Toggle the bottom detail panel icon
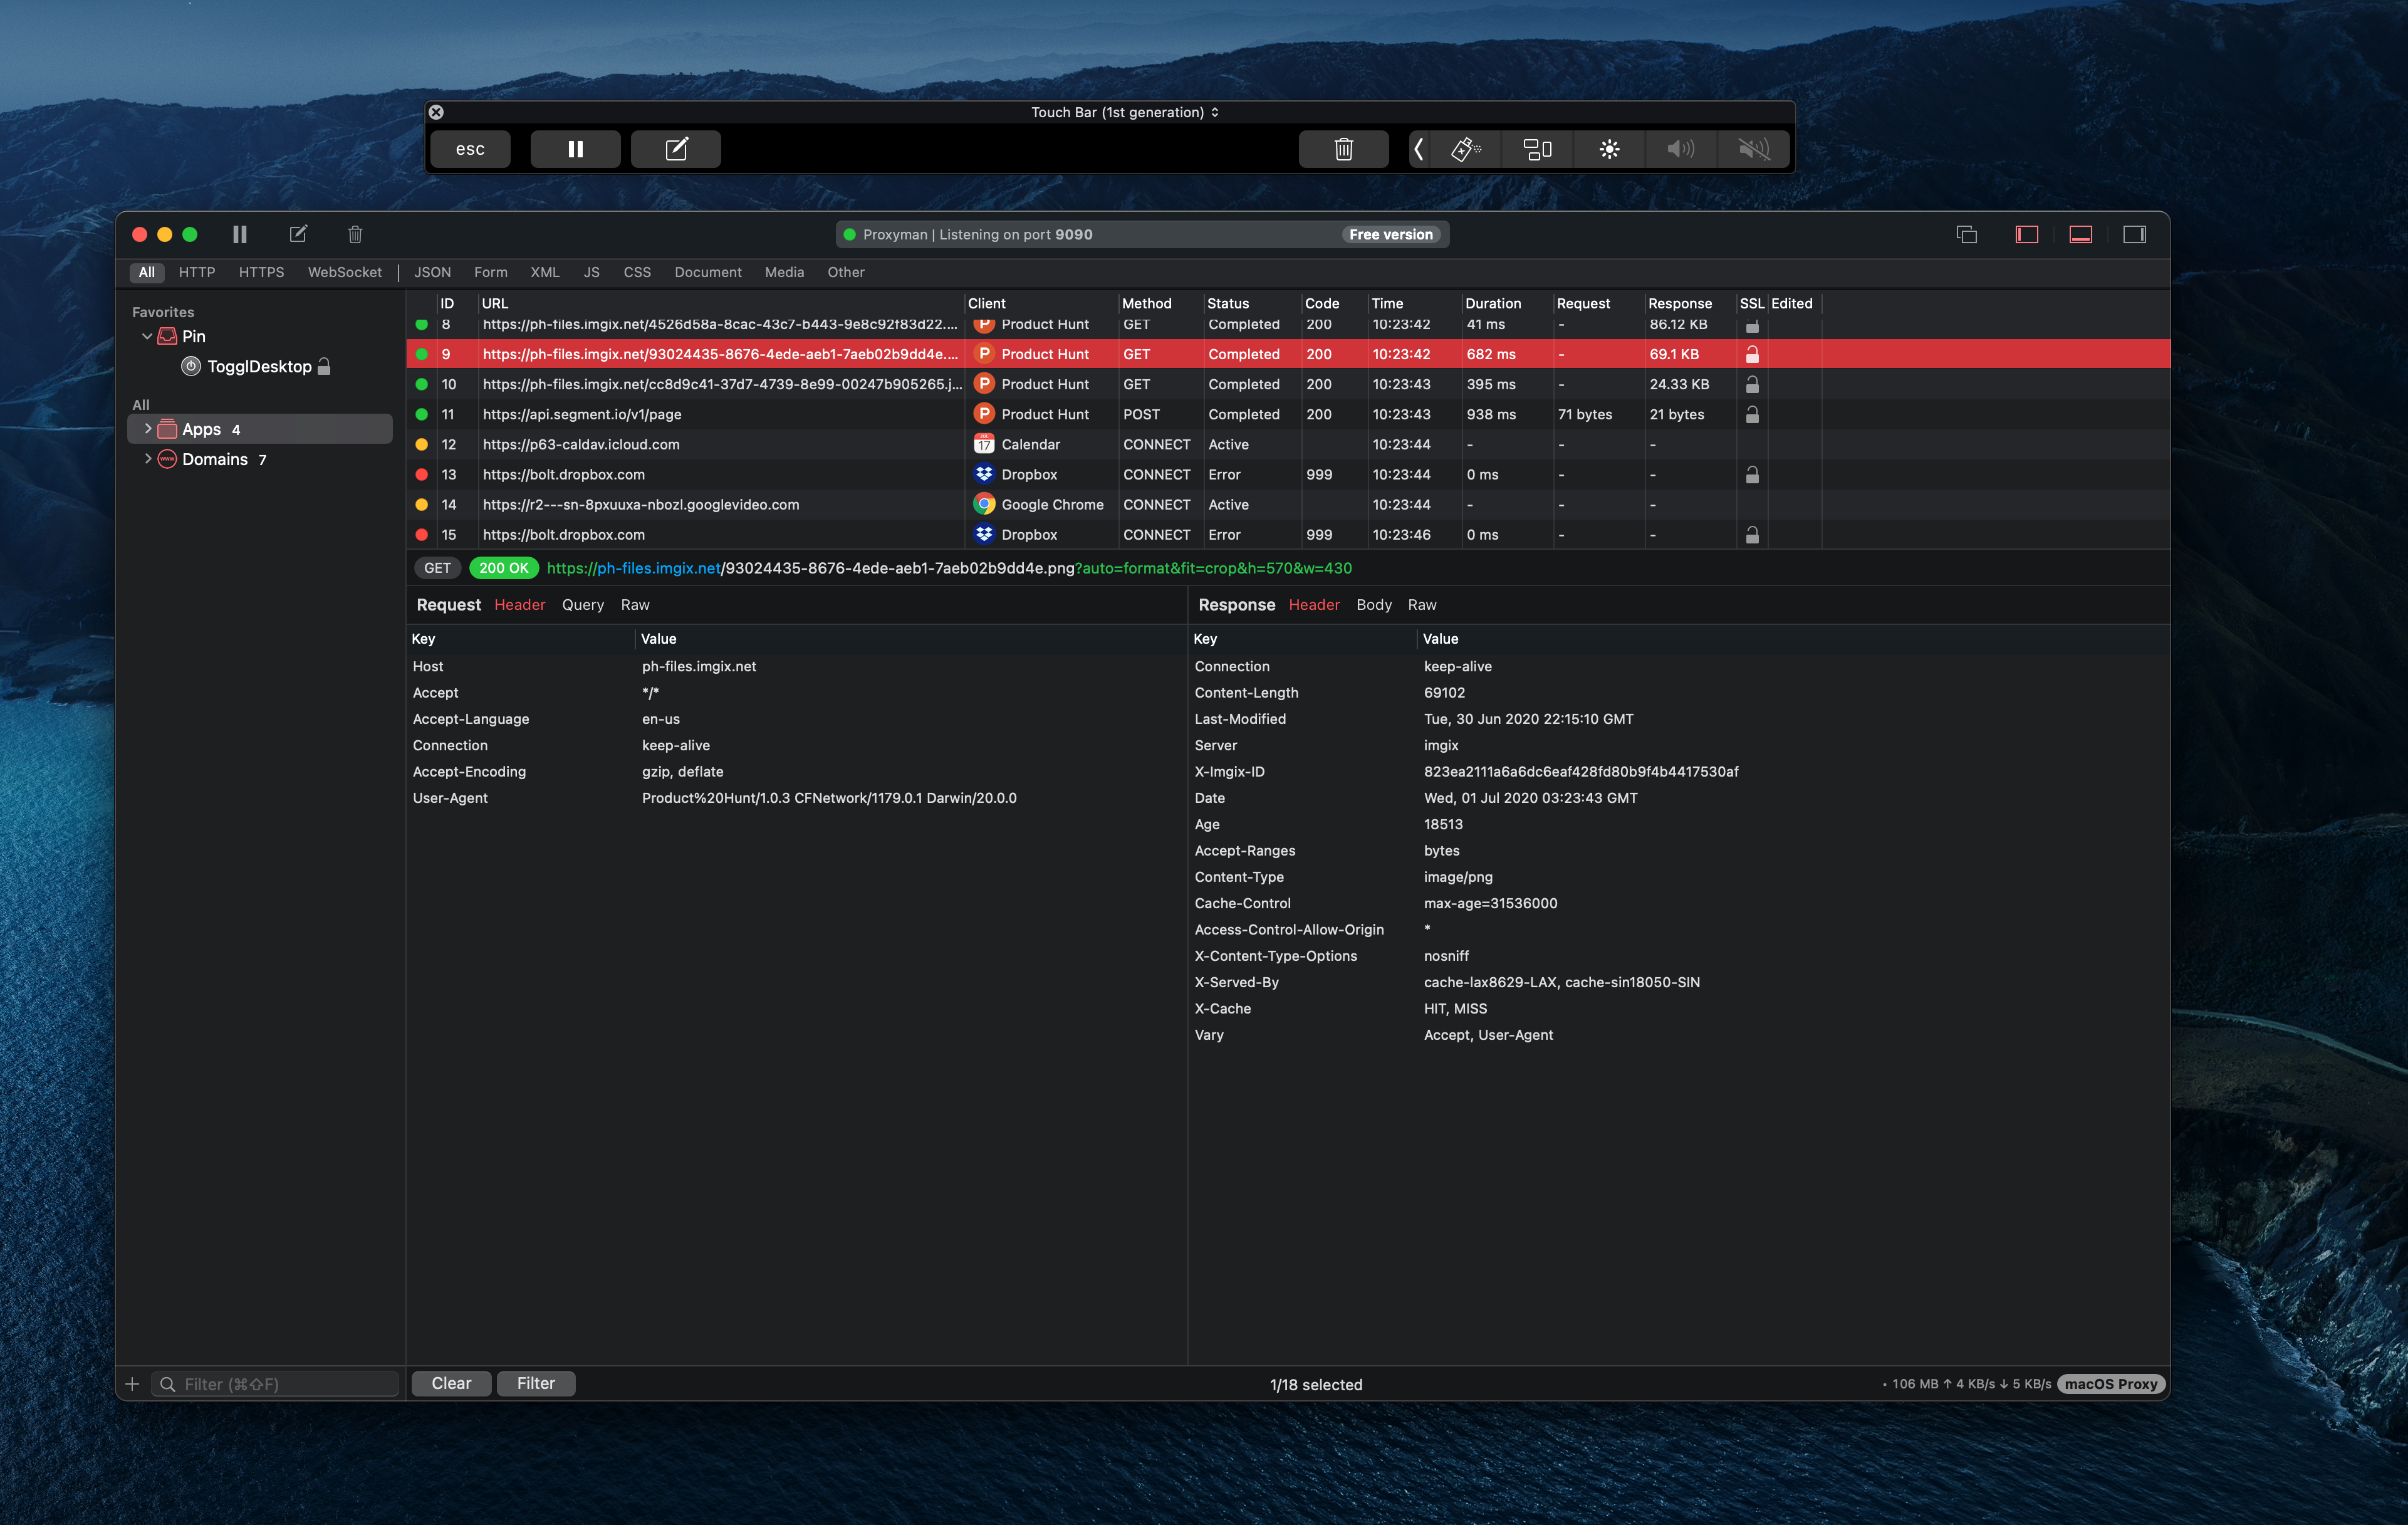 2080,234
